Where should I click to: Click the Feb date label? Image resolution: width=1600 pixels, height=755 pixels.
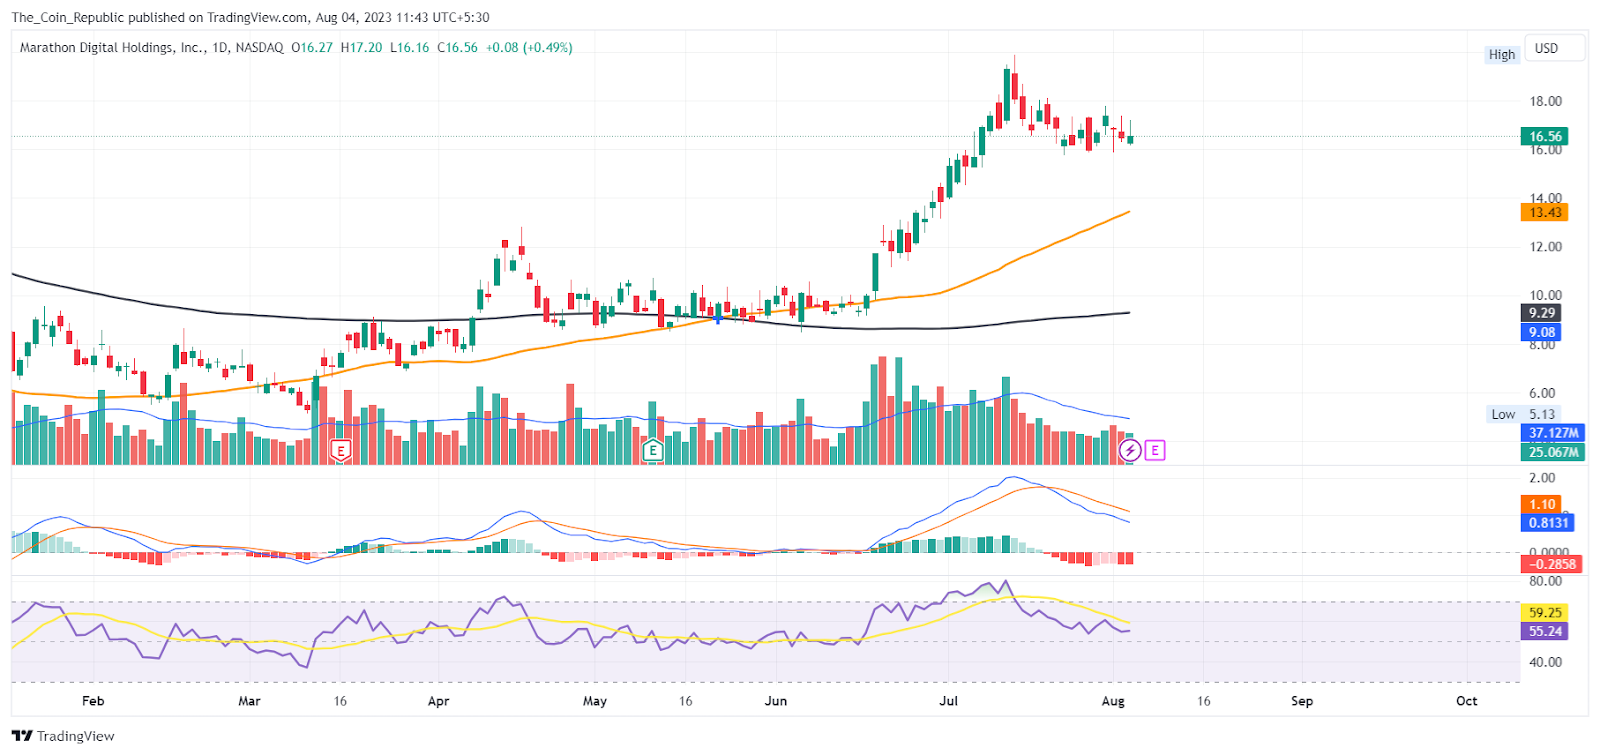tap(93, 701)
